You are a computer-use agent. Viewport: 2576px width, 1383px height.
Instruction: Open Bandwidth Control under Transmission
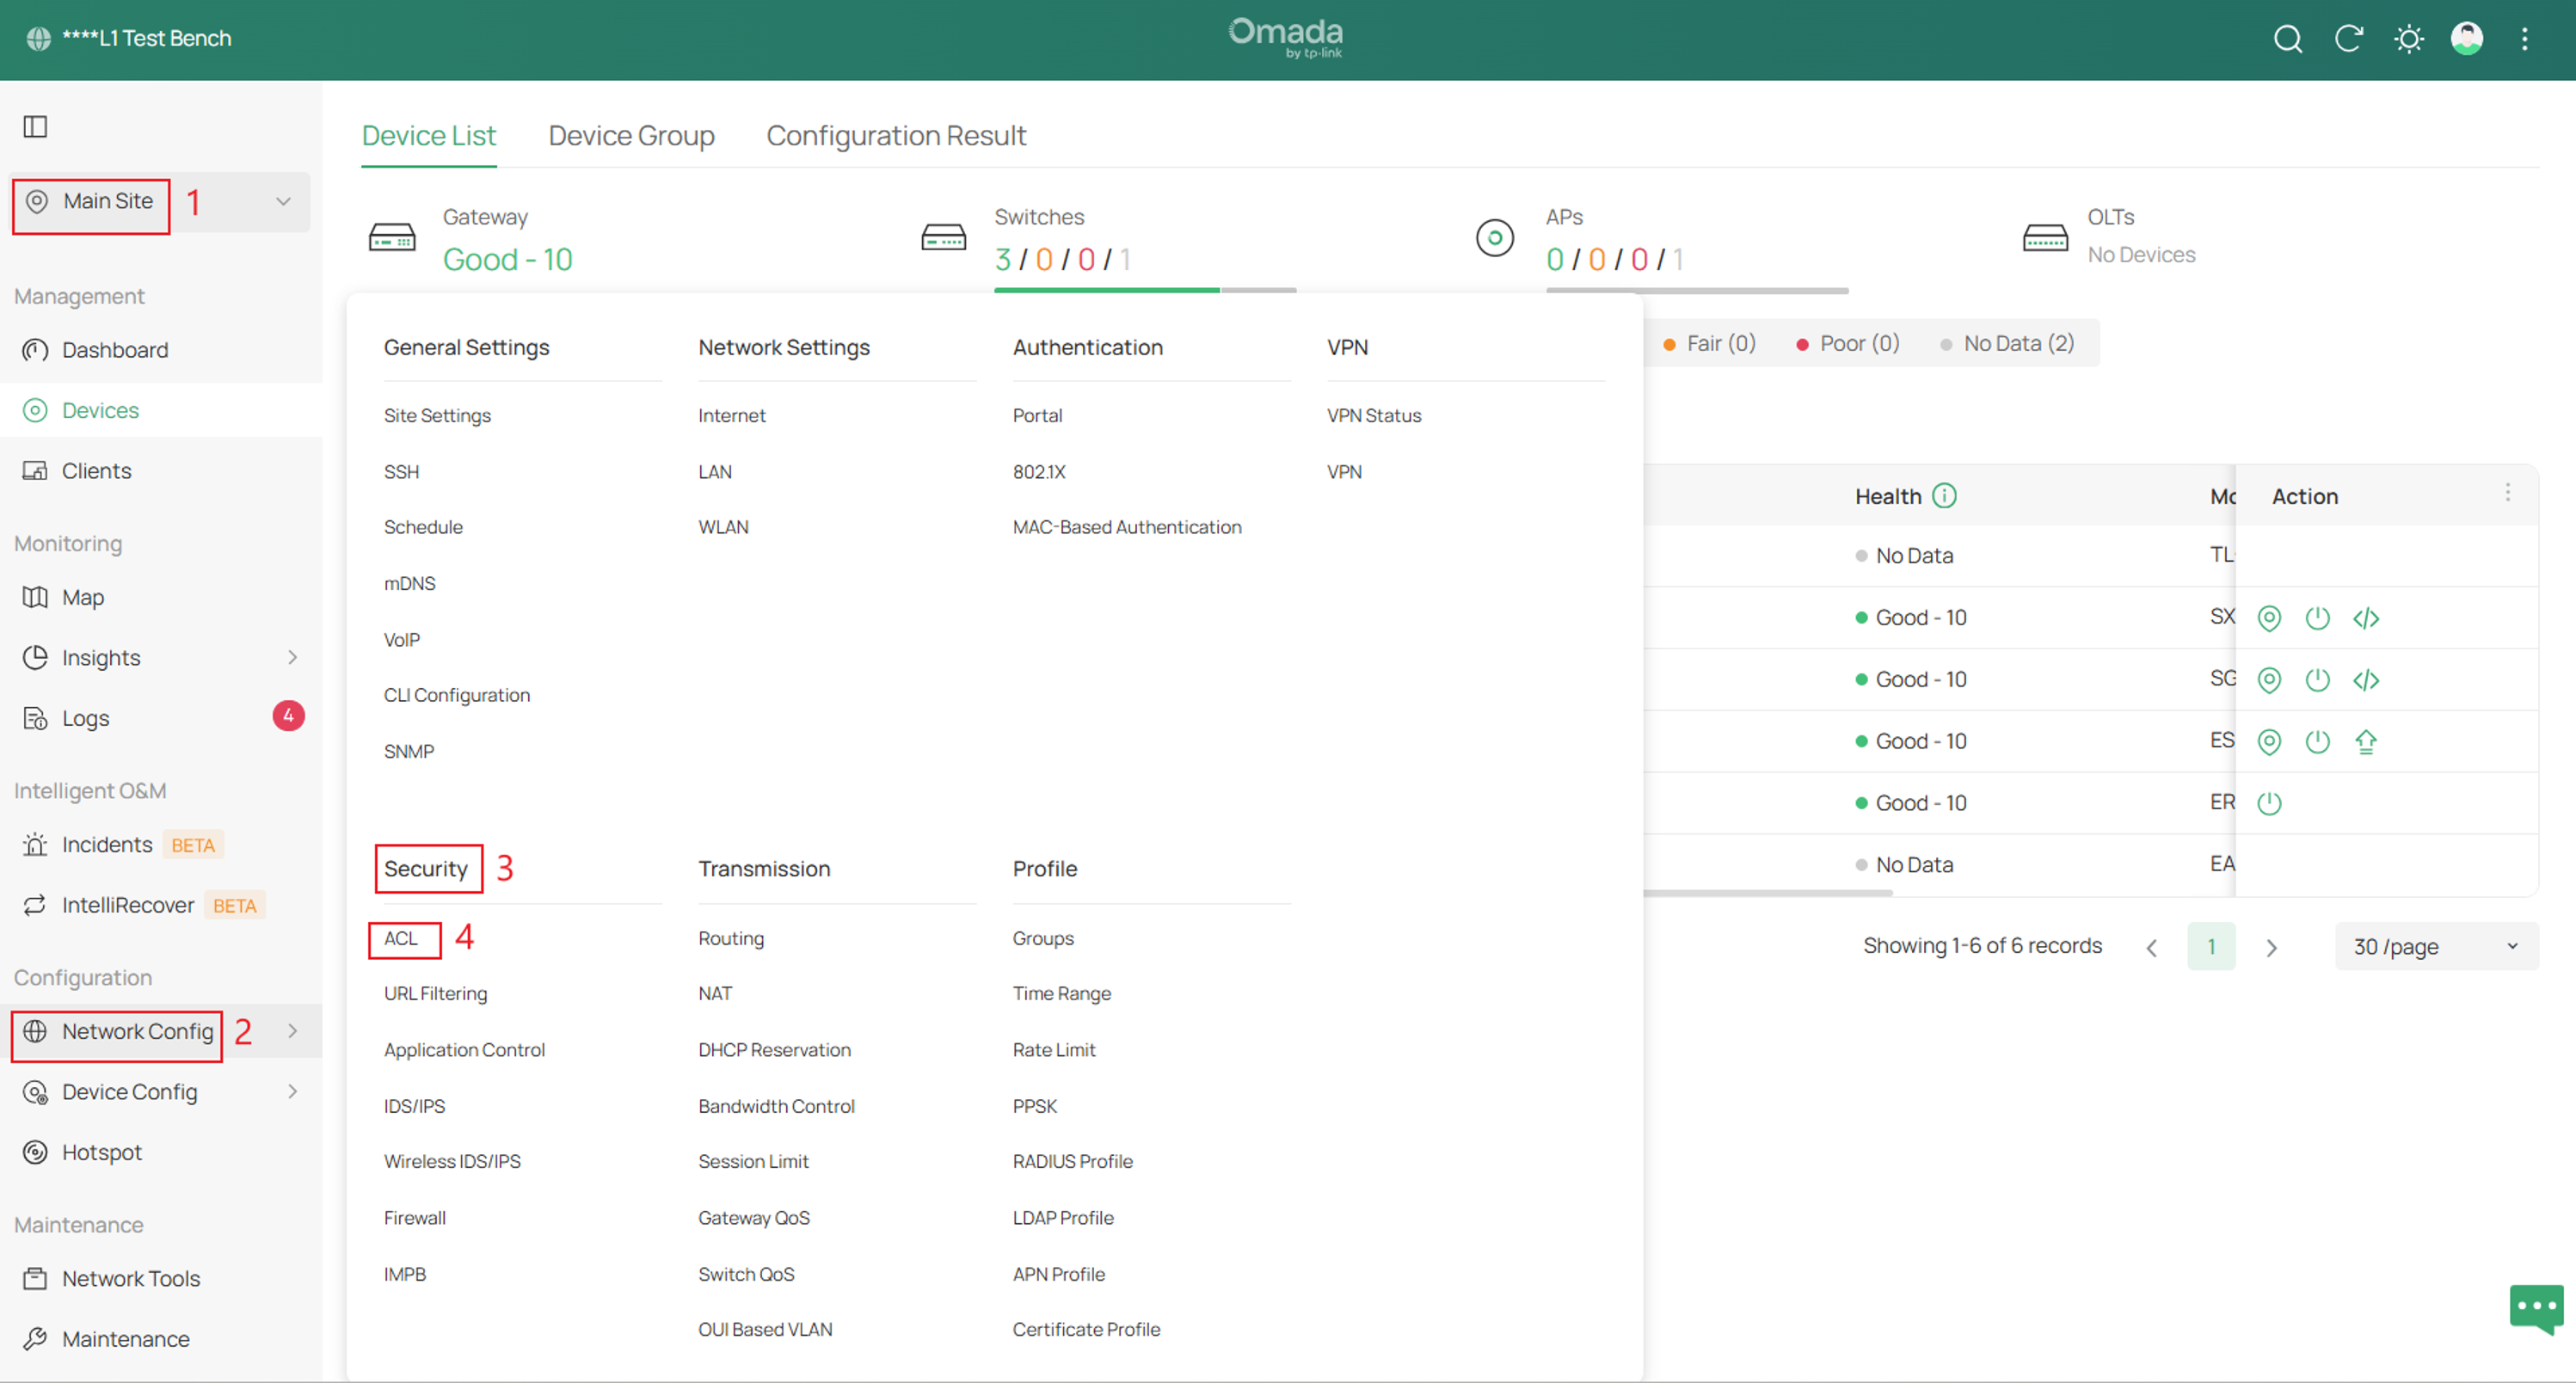click(x=776, y=1106)
